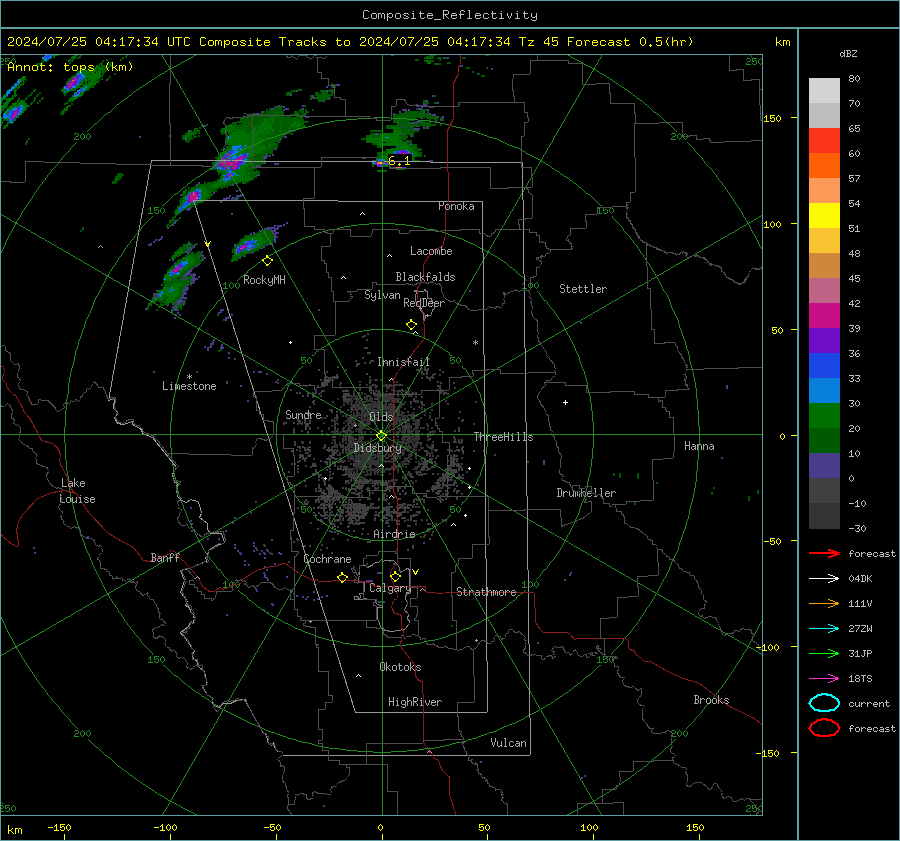Click the Cochrane label

327,559
